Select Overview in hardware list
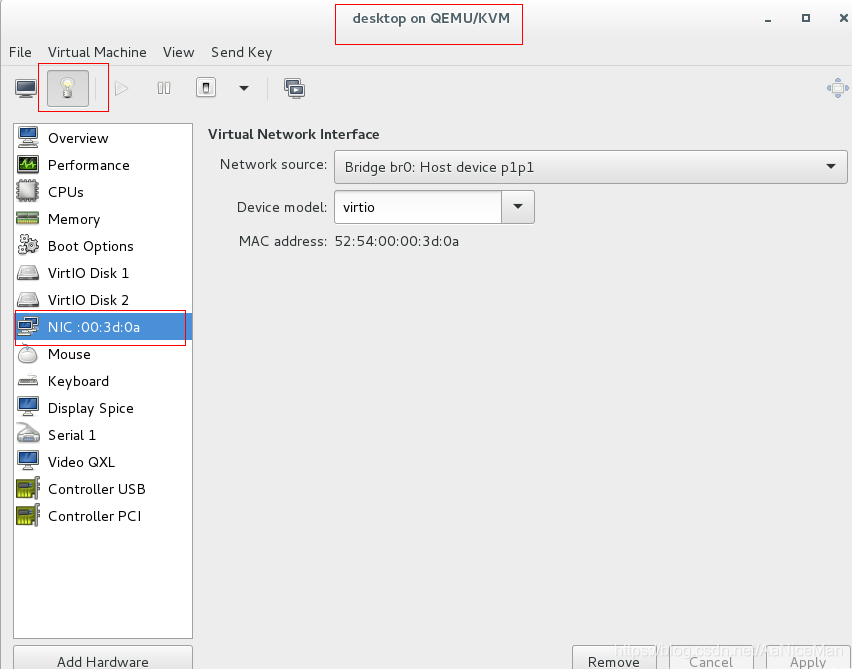The image size is (852, 669). pos(103,138)
